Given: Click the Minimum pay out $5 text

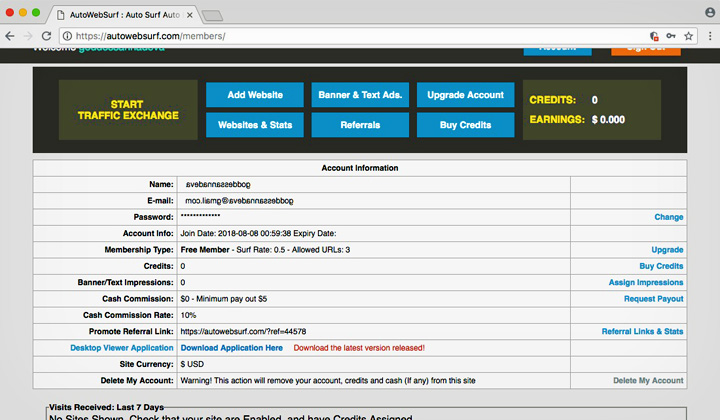Looking at the screenshot, I should (231, 299).
